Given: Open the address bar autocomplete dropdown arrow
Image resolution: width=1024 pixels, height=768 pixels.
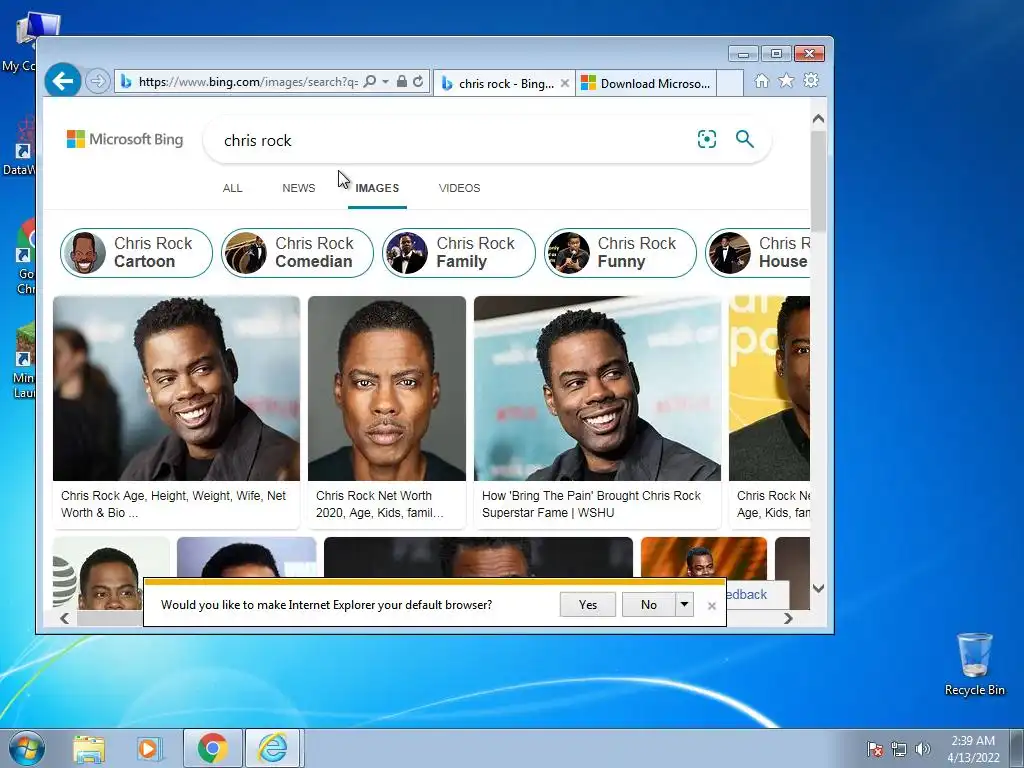Looking at the screenshot, I should click(x=385, y=82).
